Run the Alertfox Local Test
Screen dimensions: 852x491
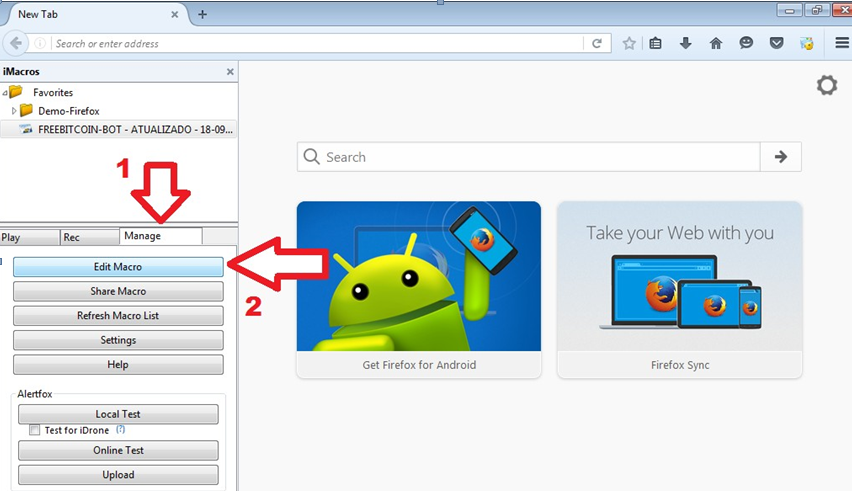(x=118, y=414)
